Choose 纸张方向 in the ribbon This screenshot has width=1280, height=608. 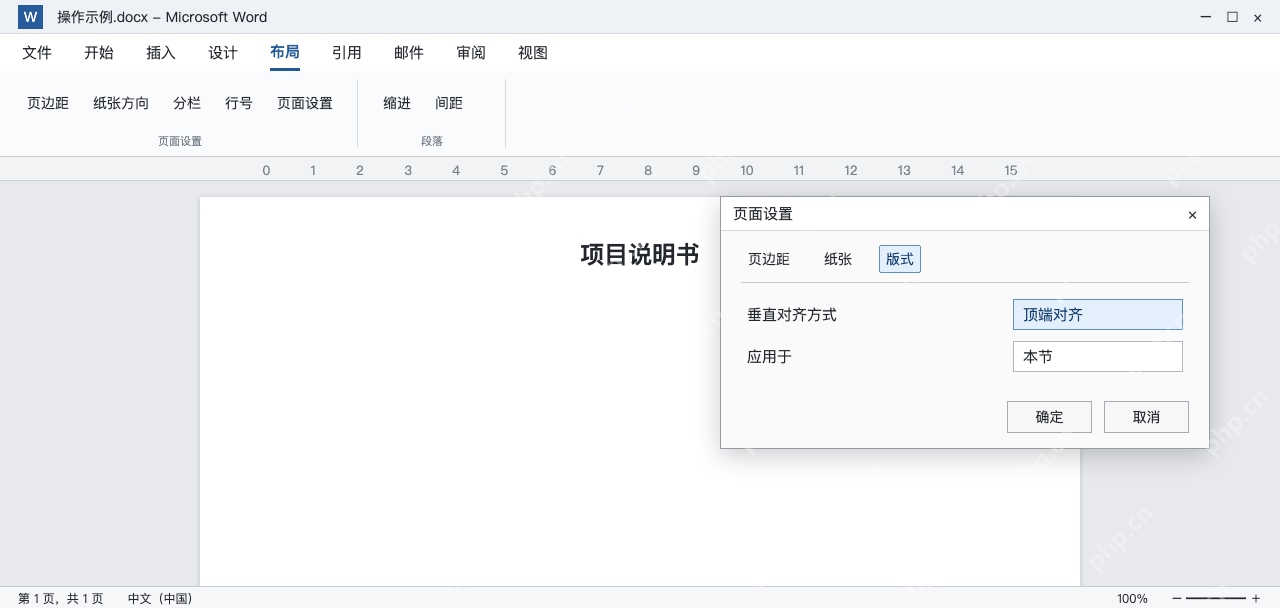click(121, 103)
